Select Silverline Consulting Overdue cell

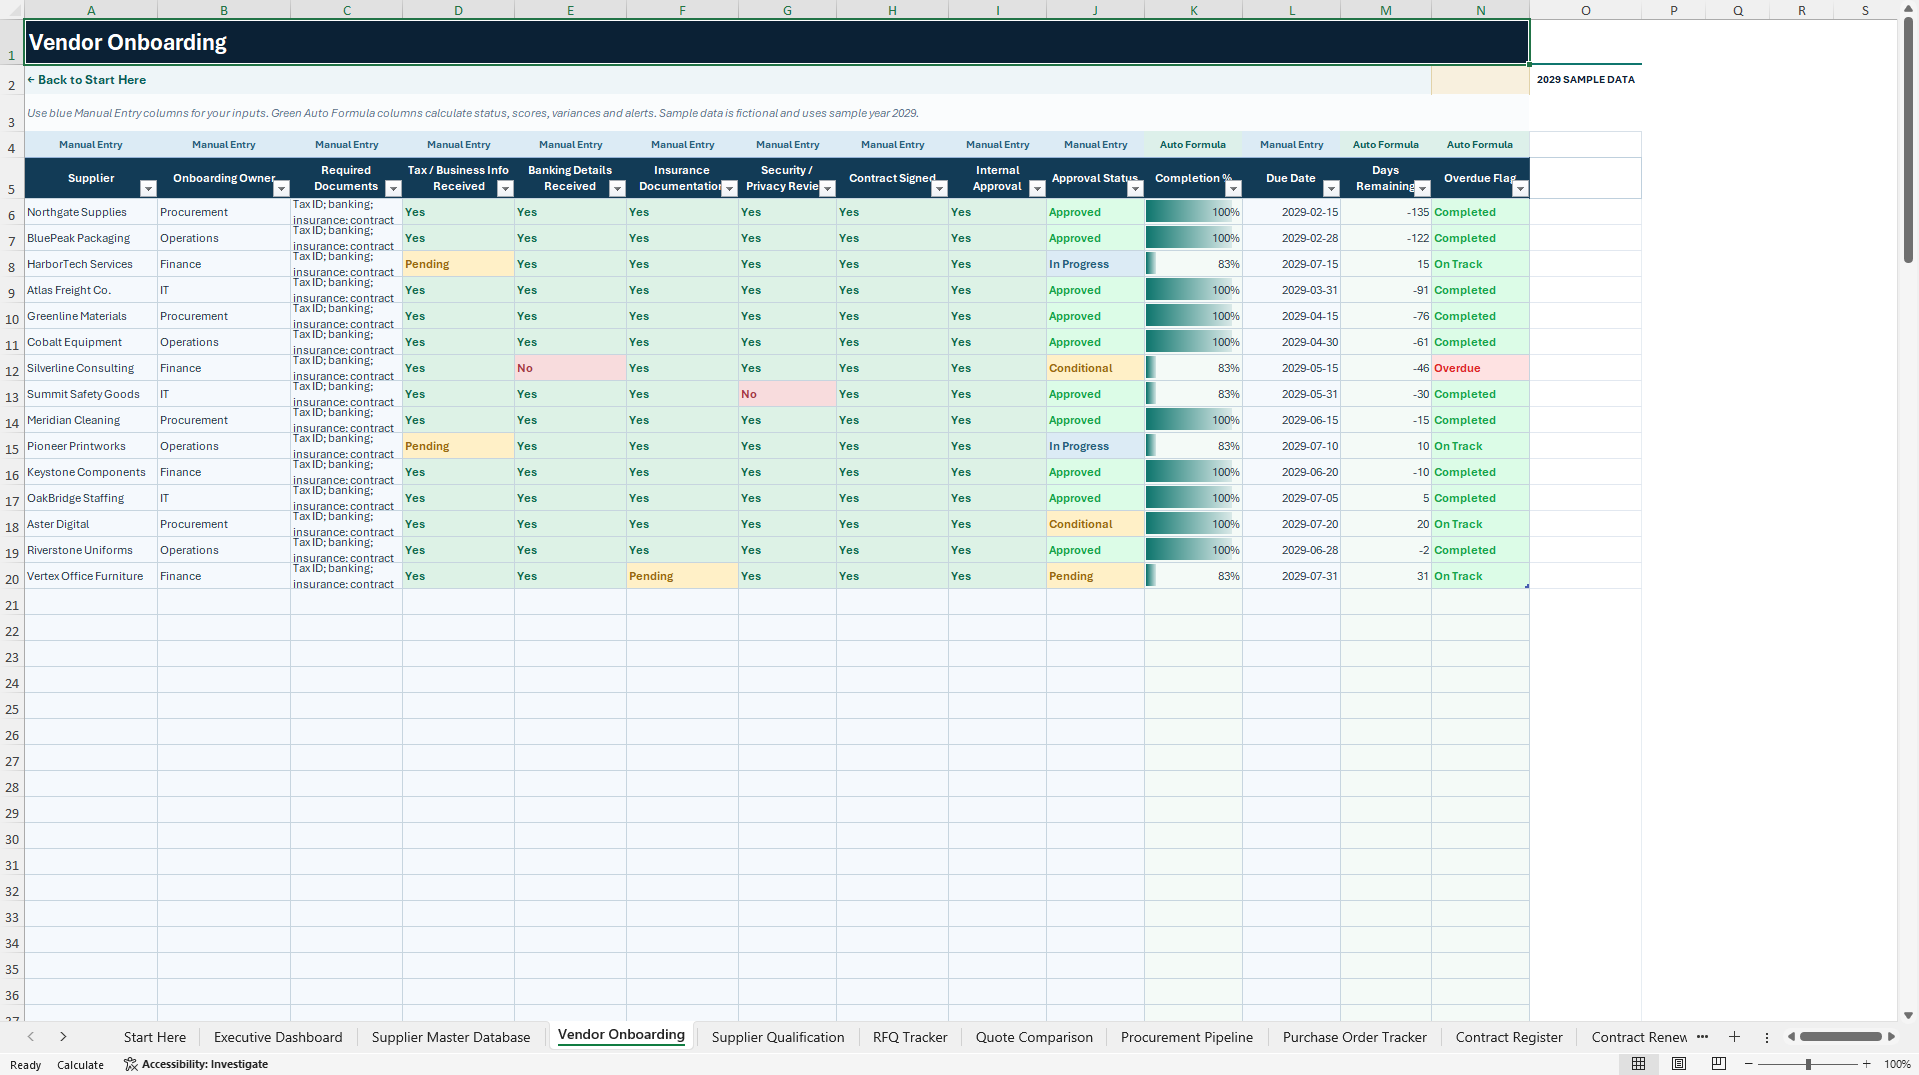pyautogui.click(x=1480, y=368)
